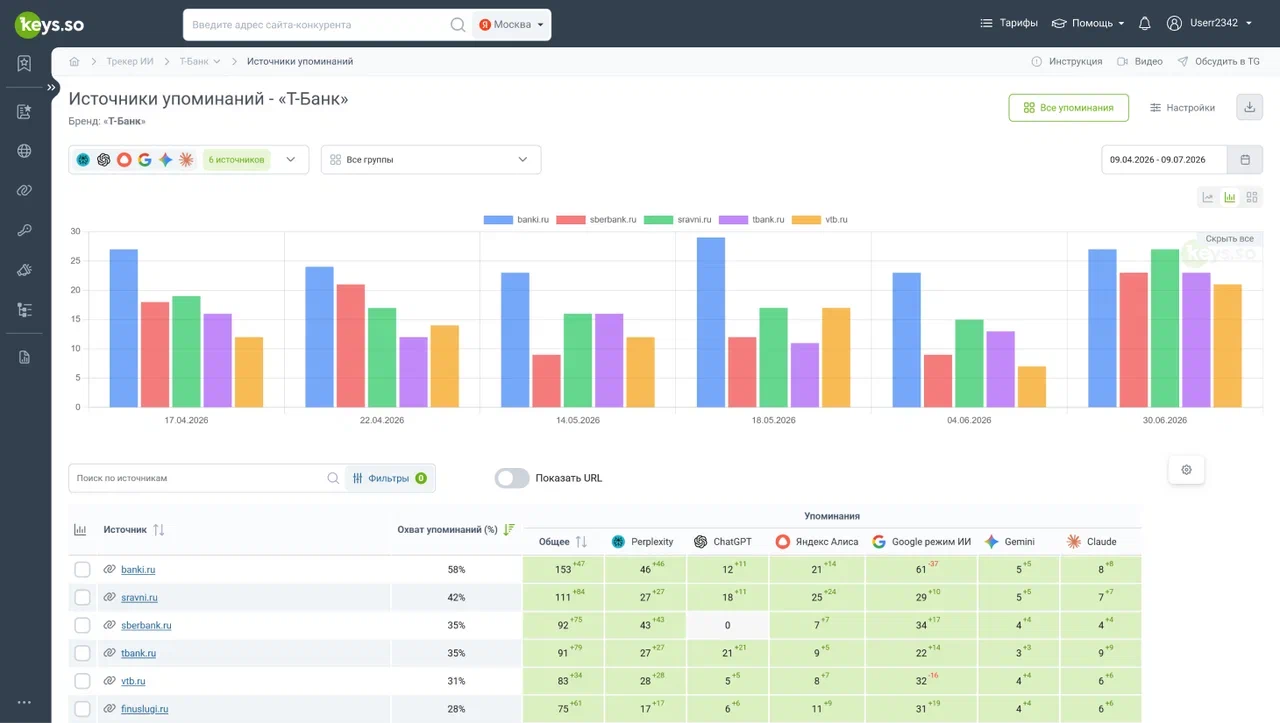Check the vtb.ru row checkbox
This screenshot has height=723, width=1280.
(82, 681)
